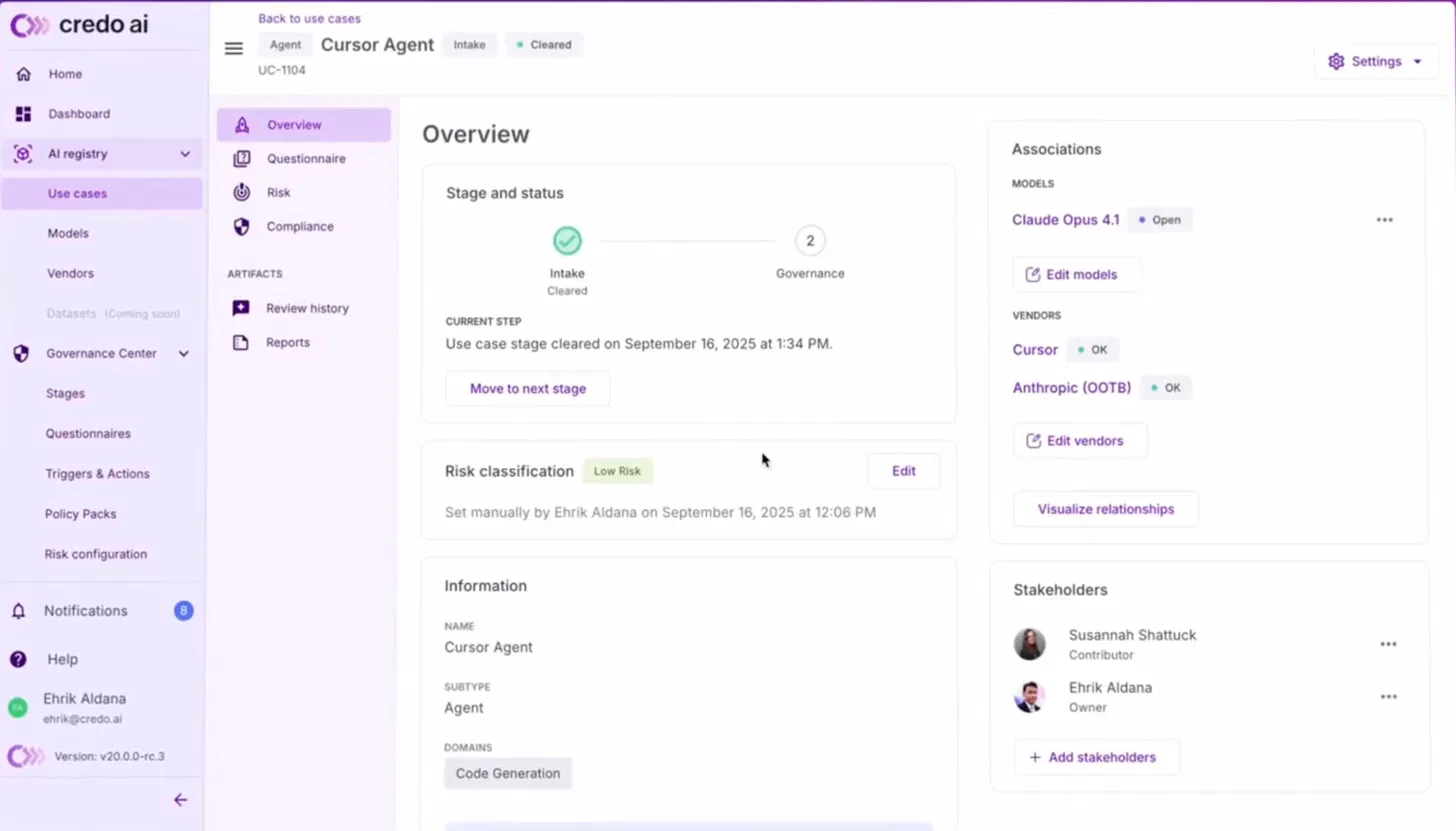Click the Low Risk badge
Screen dimensions: 1456x831
(617, 471)
